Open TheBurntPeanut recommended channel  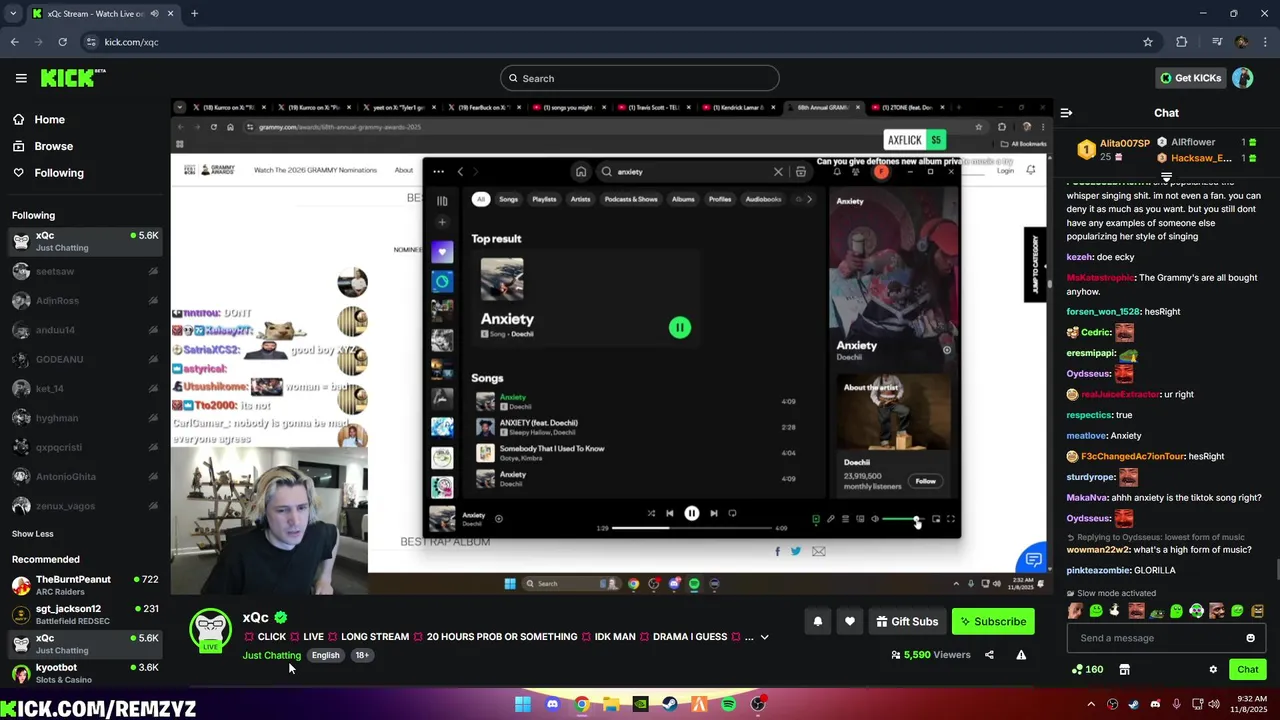[85, 585]
